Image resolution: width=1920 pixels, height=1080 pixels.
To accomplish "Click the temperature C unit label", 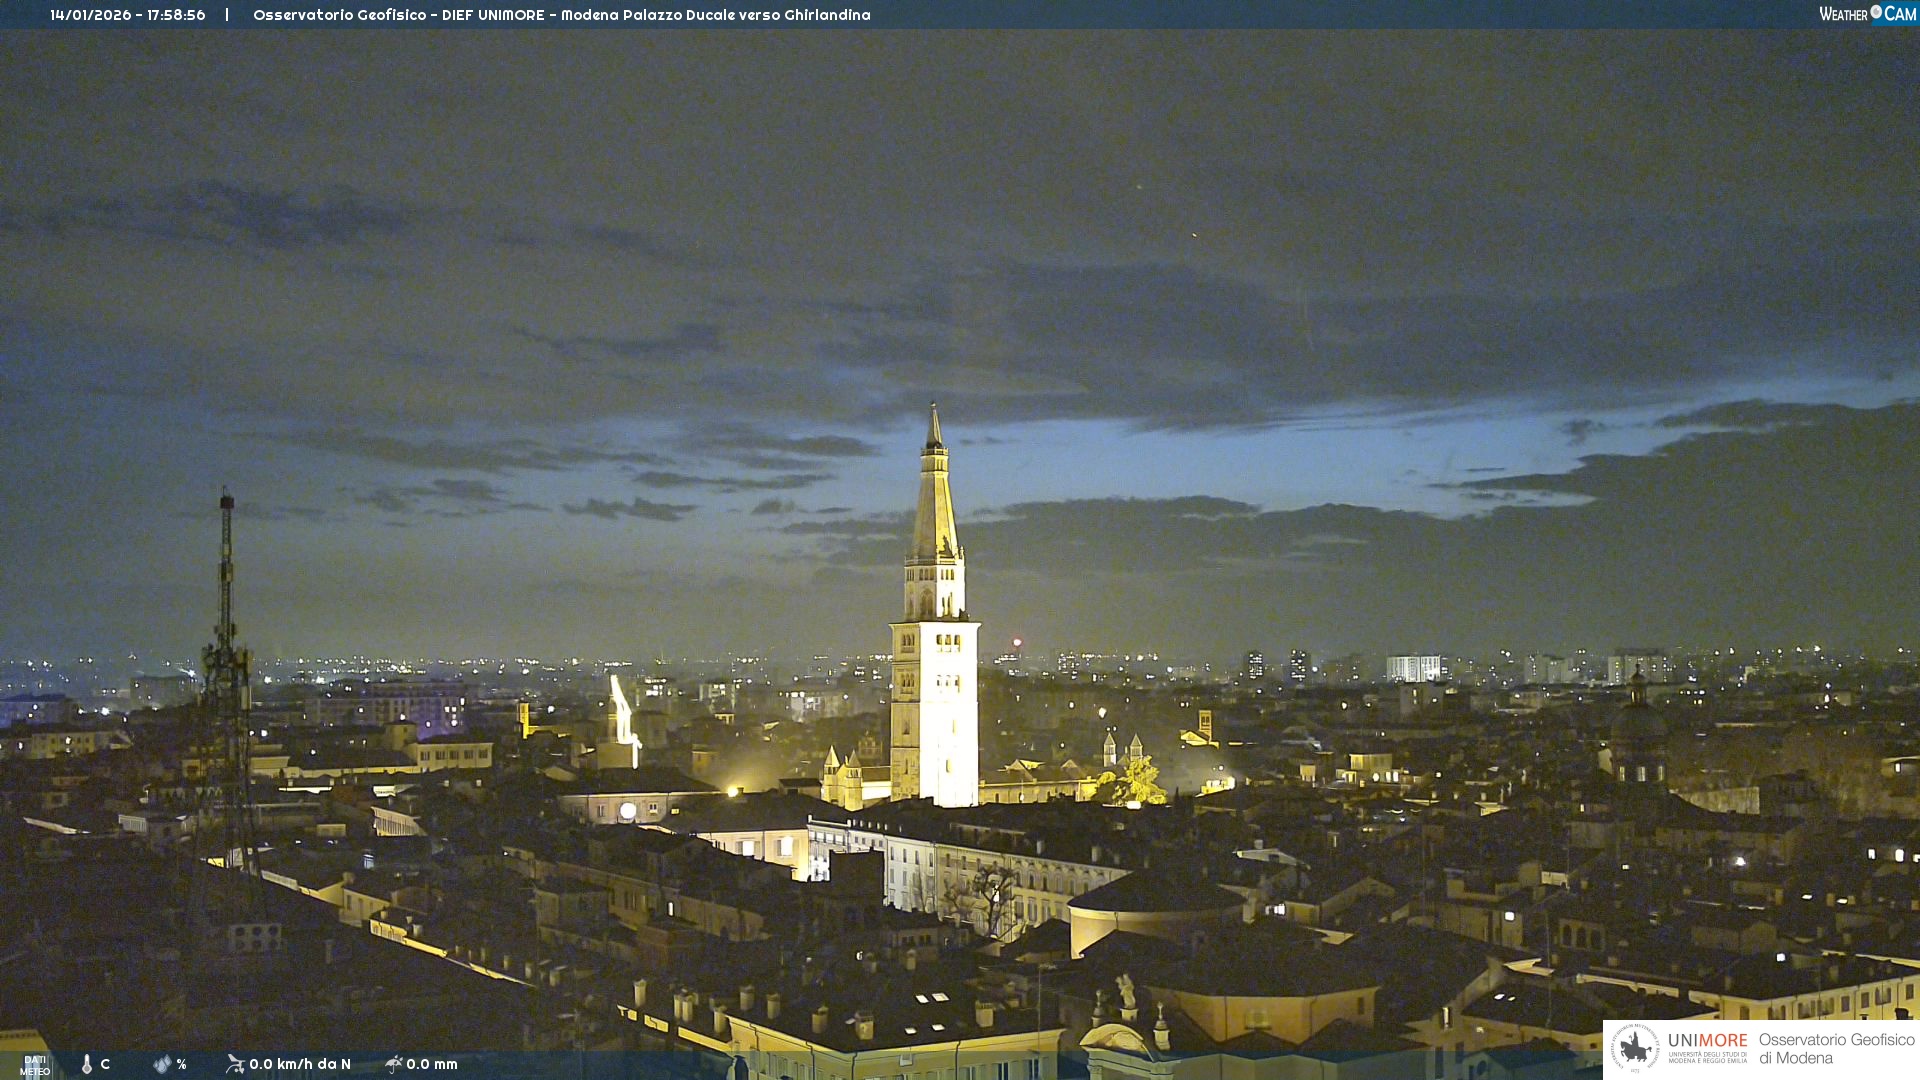I will pyautogui.click(x=105, y=1064).
